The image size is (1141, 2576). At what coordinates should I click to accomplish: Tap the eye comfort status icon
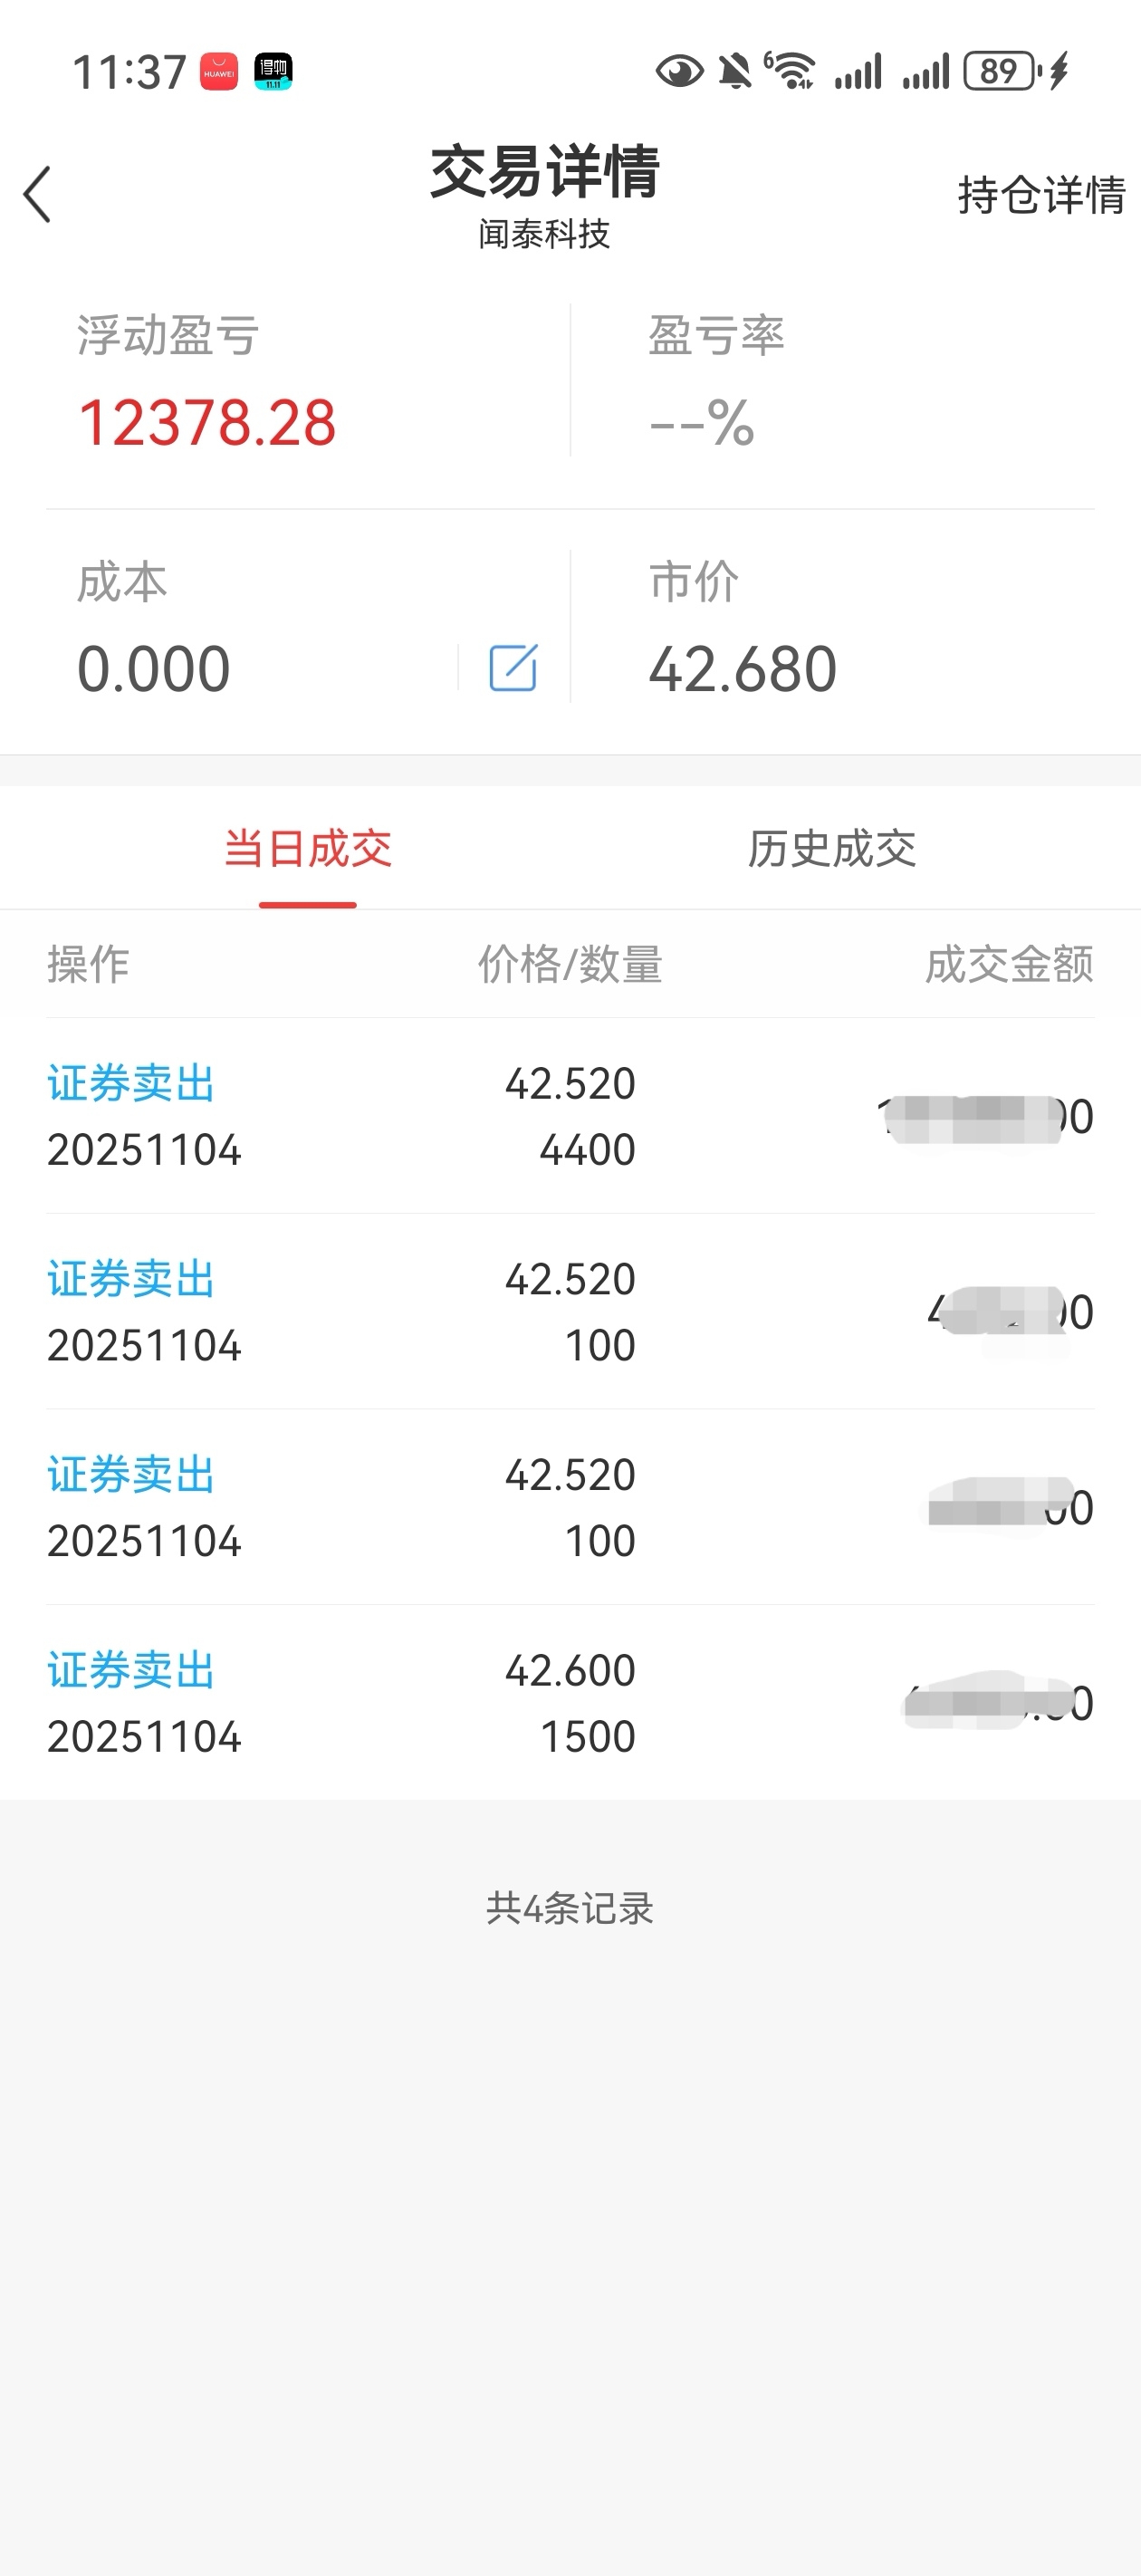pos(679,72)
